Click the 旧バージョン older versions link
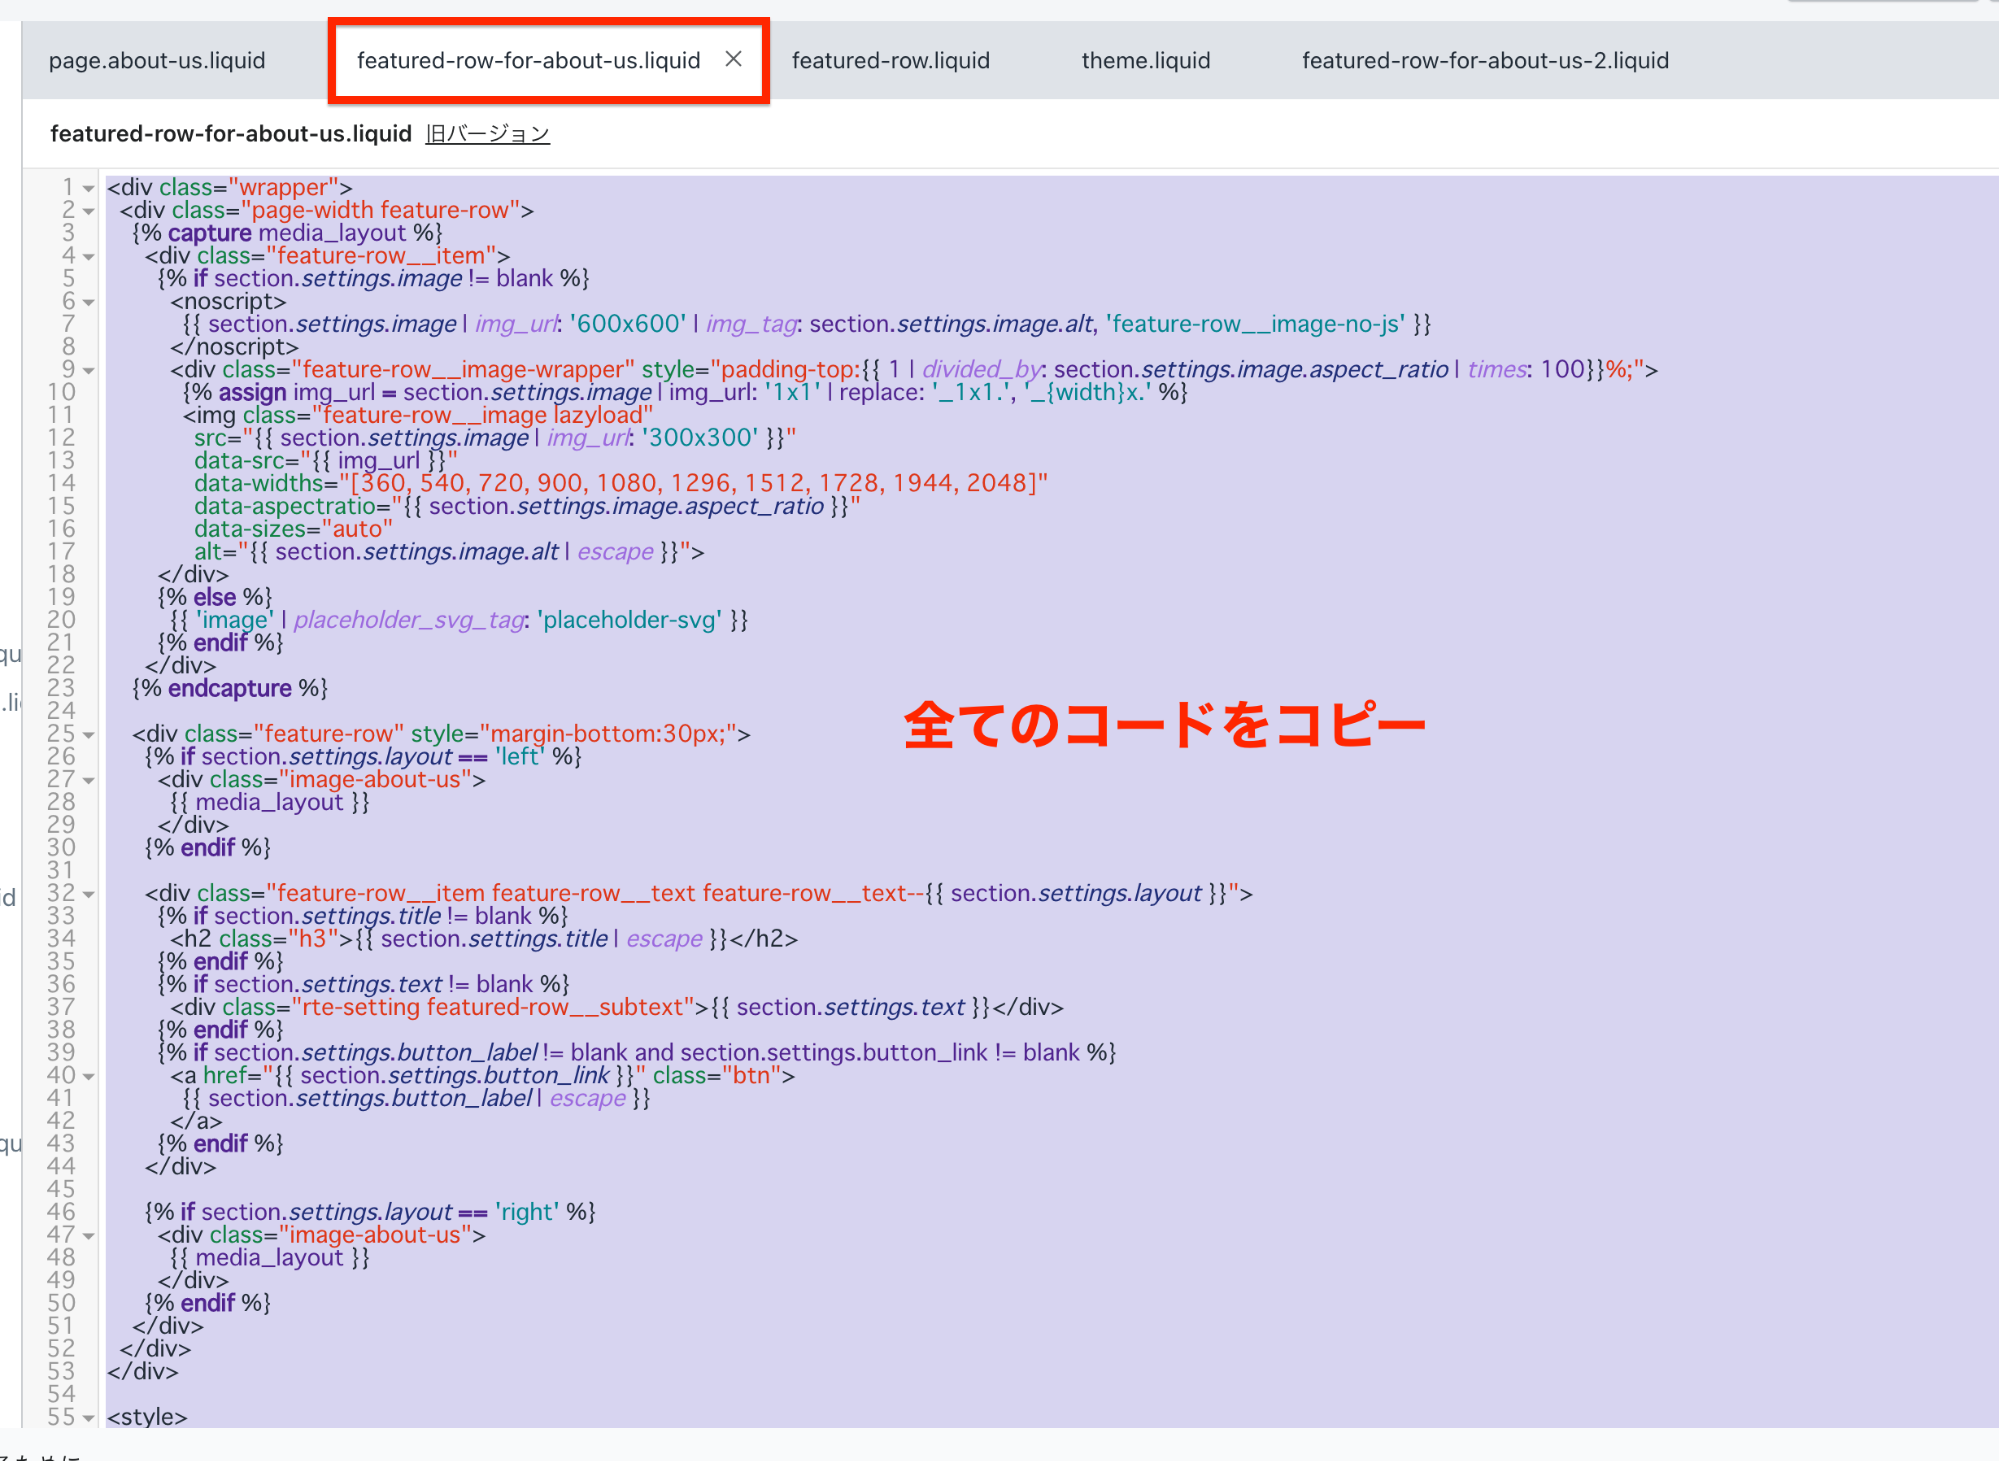This screenshot has height=1461, width=1999. (487, 134)
